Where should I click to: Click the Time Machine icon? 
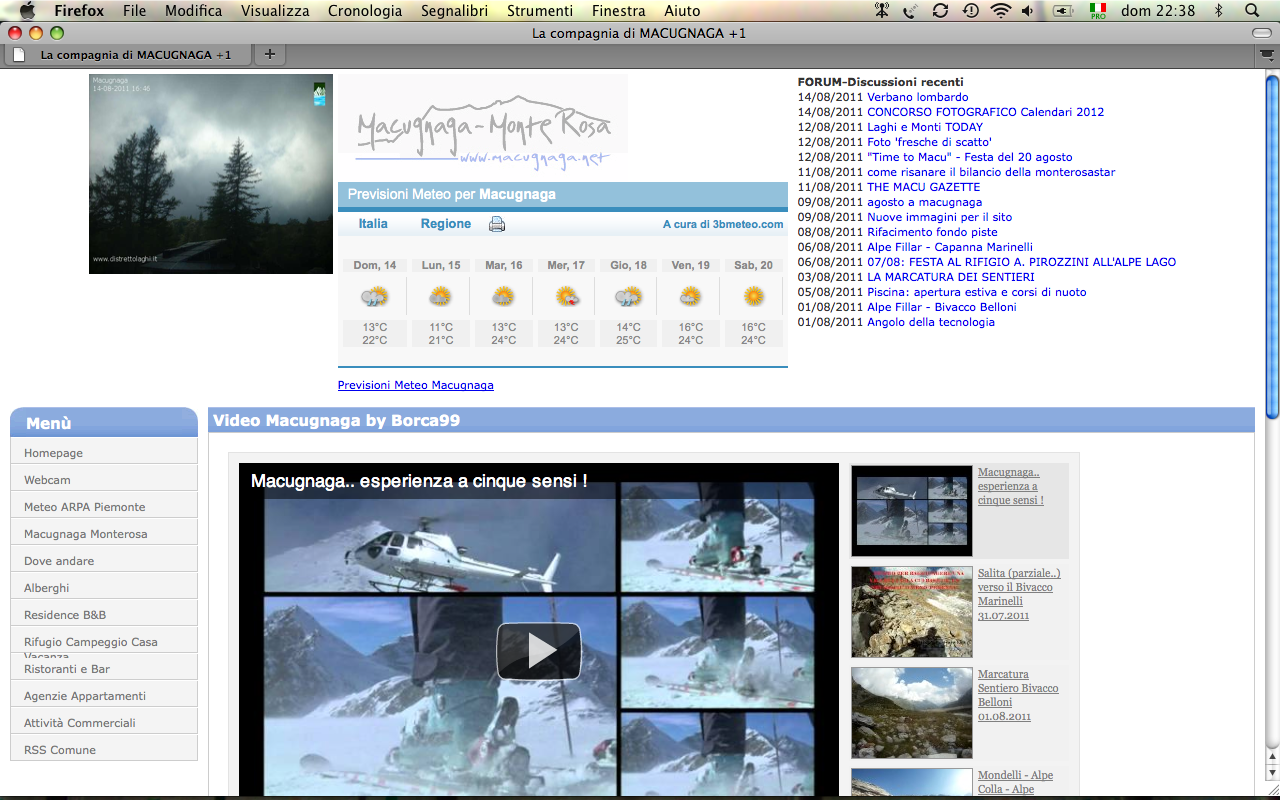point(971,11)
